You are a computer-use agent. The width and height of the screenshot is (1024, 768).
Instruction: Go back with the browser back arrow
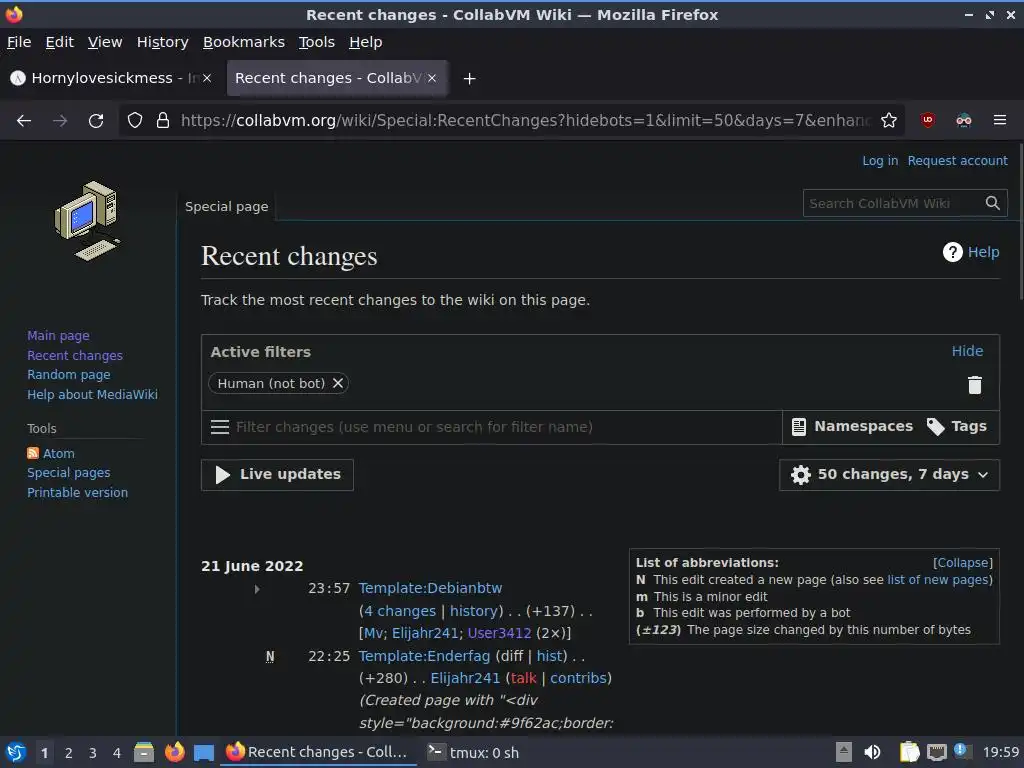(x=24, y=121)
